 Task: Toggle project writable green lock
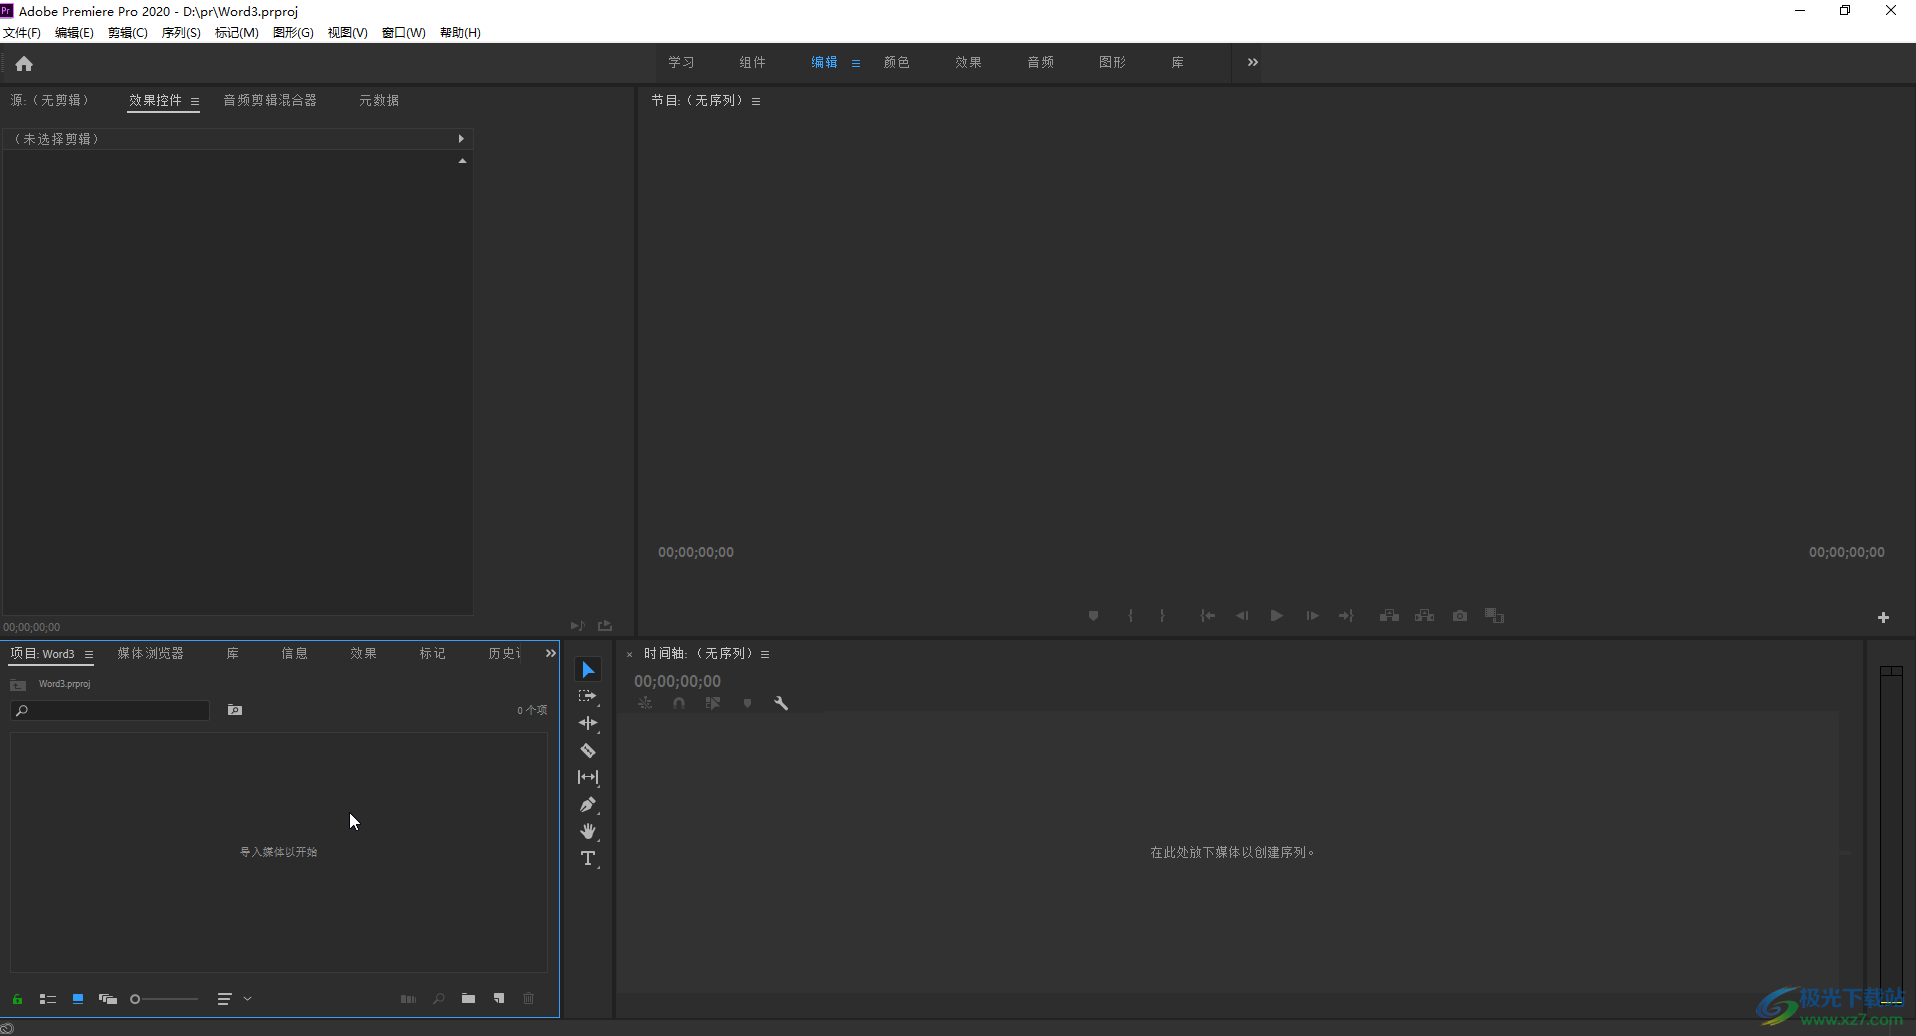[x=18, y=999]
